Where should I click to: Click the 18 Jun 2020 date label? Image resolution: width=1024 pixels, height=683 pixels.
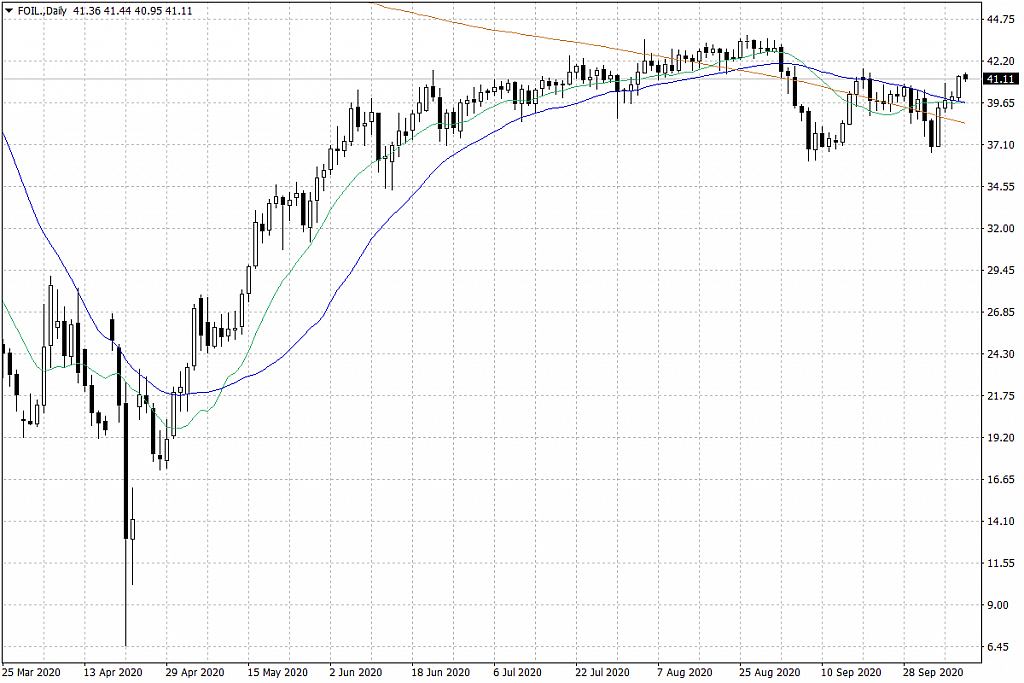pos(441,672)
